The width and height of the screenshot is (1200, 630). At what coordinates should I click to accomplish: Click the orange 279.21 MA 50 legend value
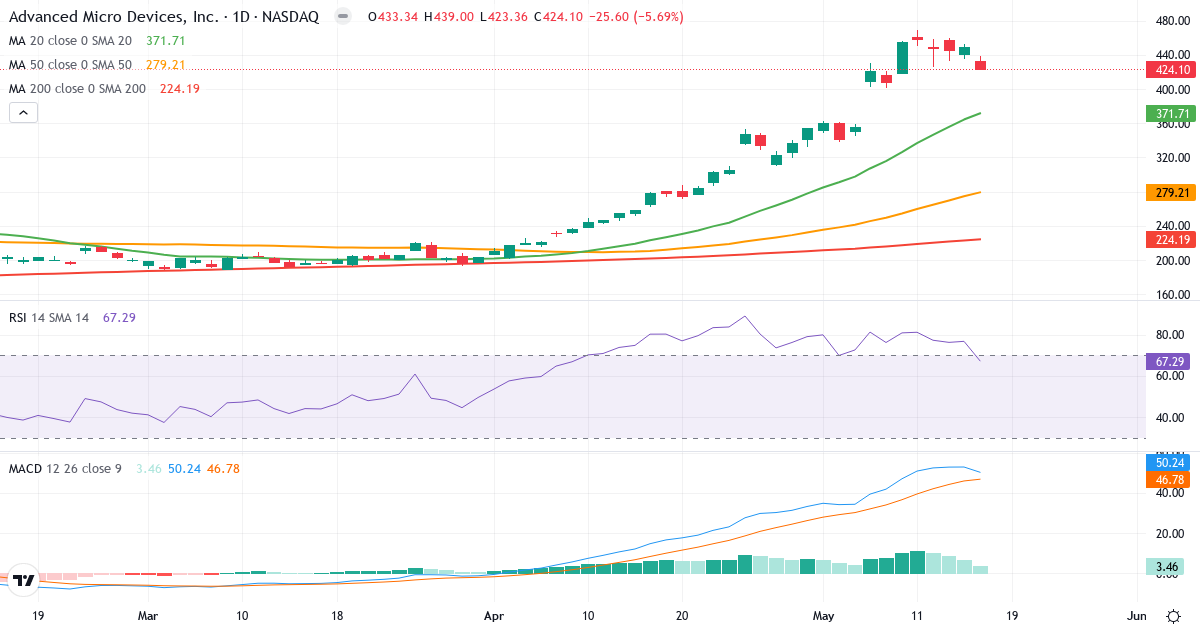tap(166, 65)
